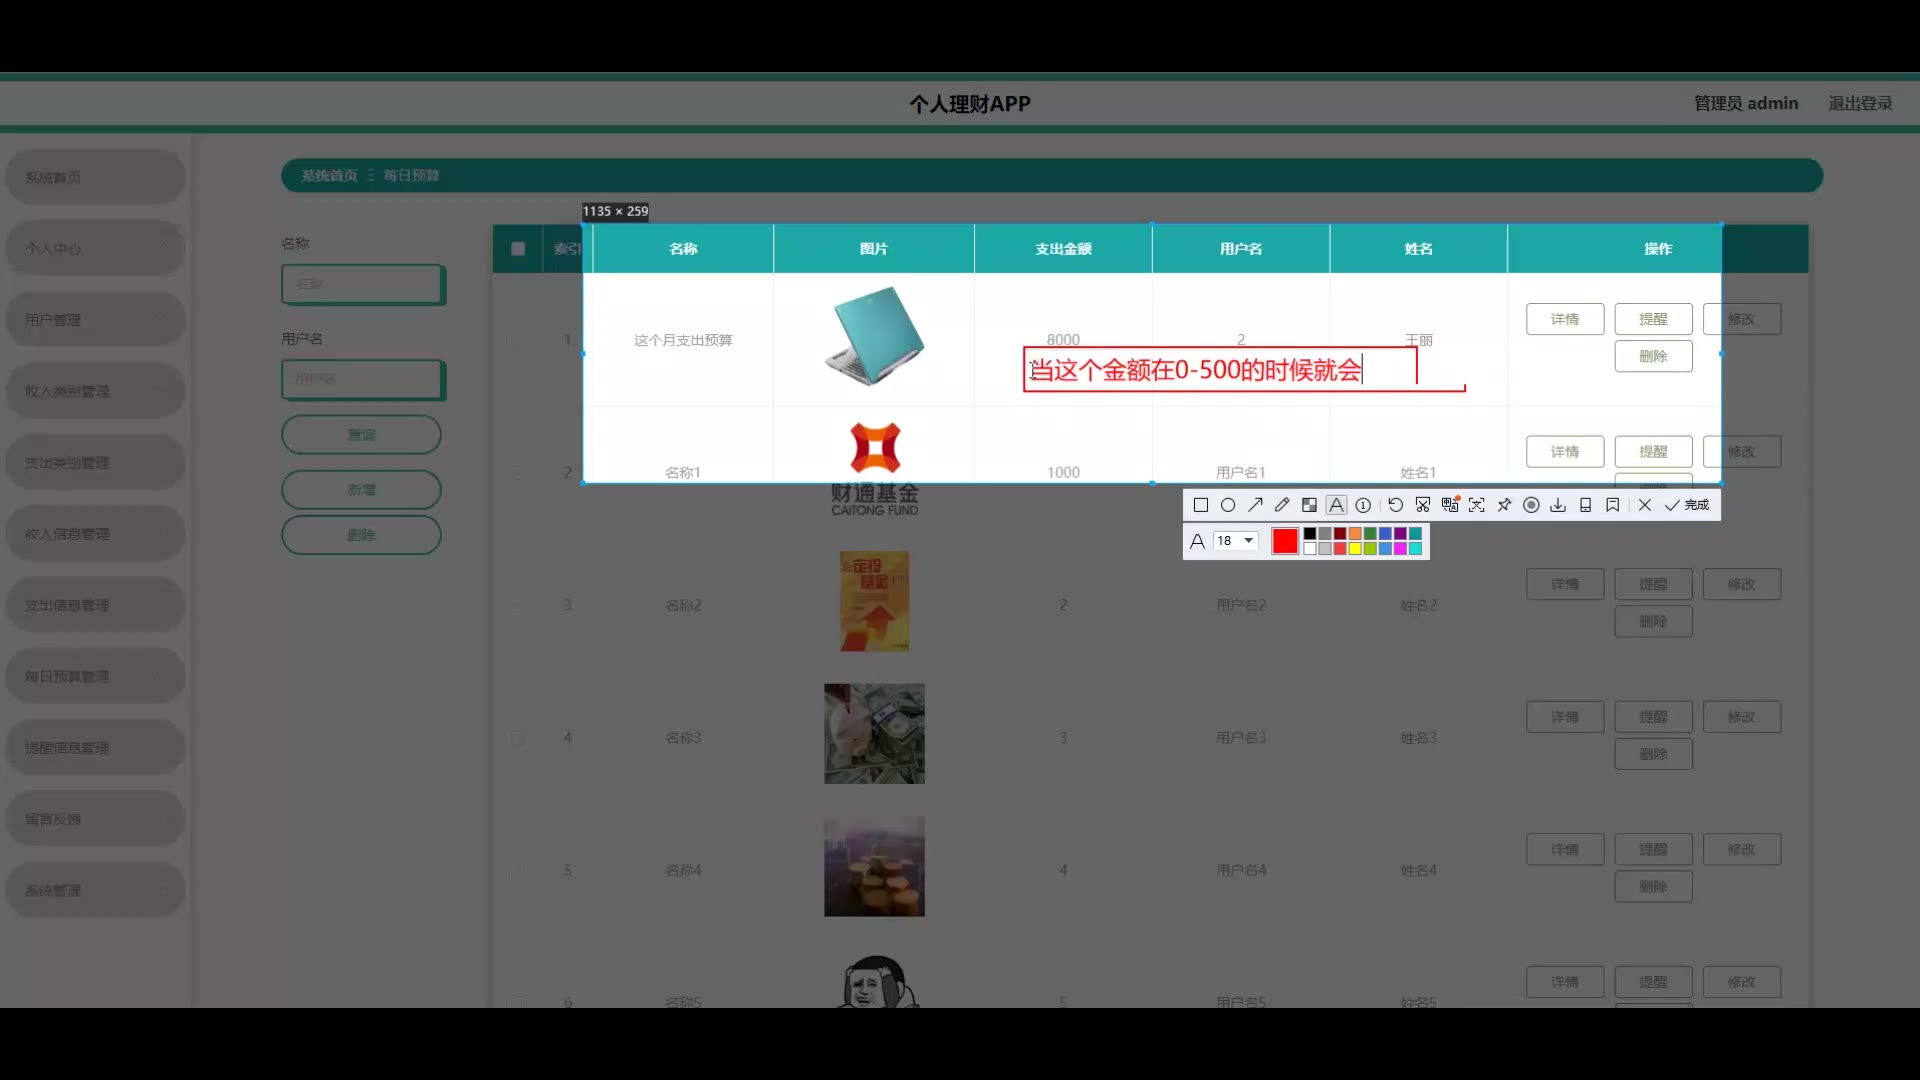Open 详情 for 这个月支出预算 row
This screenshot has height=1080, width=1920.
pyautogui.click(x=1565, y=319)
